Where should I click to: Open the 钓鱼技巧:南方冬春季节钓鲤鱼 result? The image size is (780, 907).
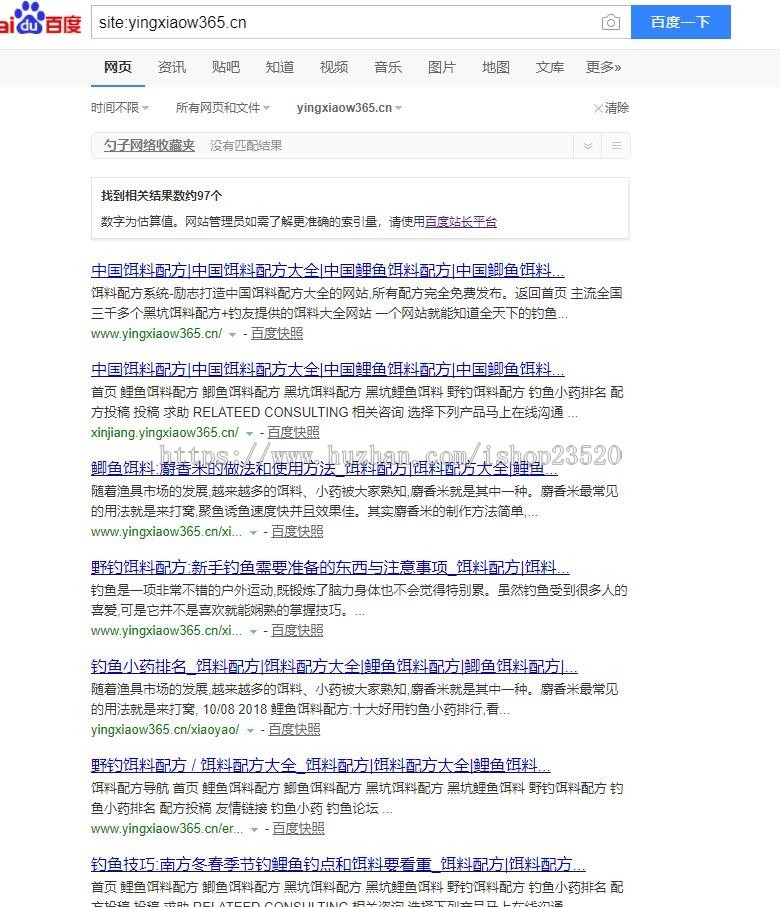click(x=338, y=864)
